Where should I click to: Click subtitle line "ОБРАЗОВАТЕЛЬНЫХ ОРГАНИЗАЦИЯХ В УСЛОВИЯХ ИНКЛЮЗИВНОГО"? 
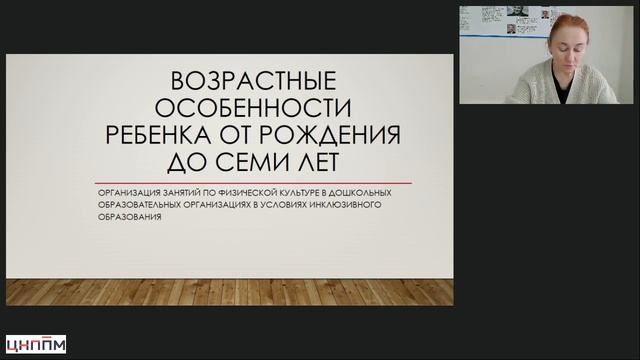(x=240, y=204)
